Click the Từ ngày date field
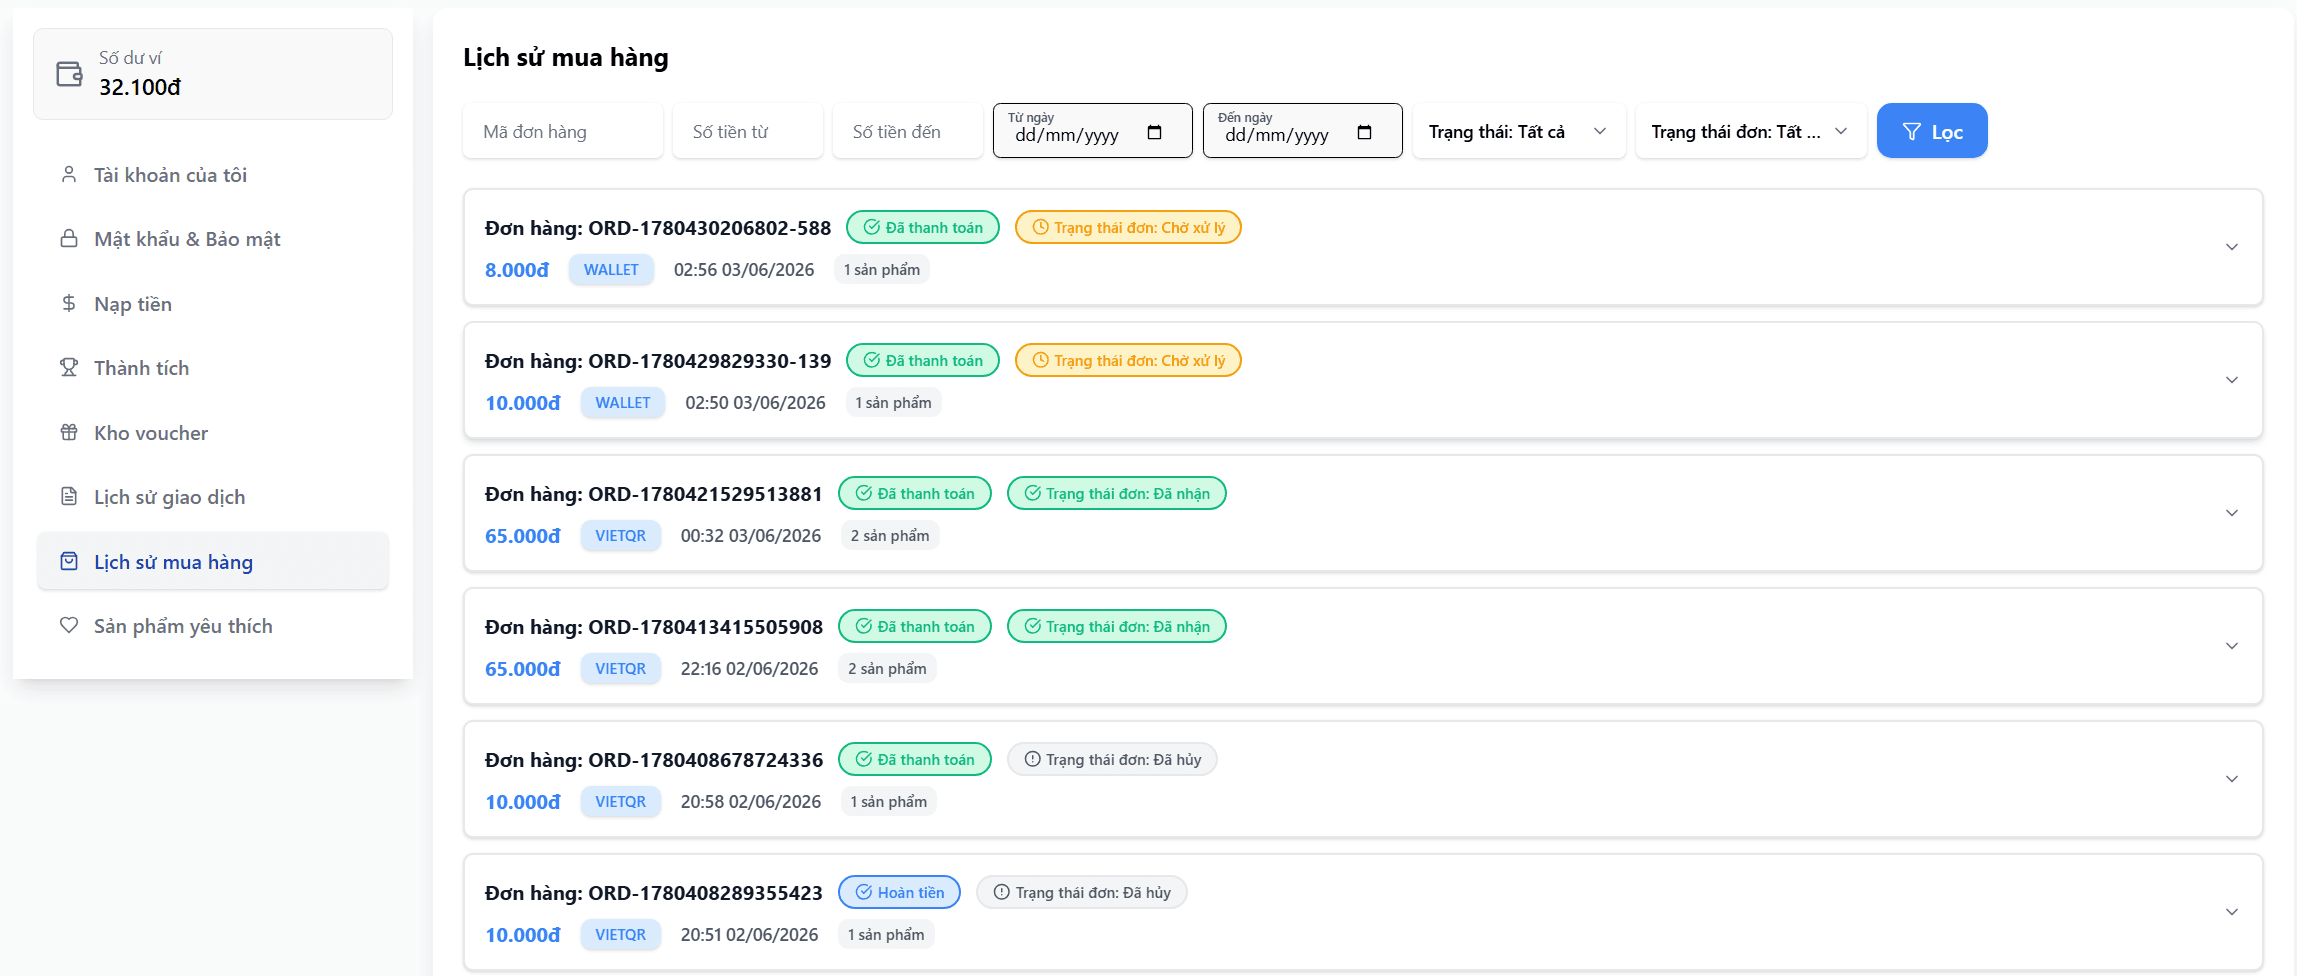 1093,131
